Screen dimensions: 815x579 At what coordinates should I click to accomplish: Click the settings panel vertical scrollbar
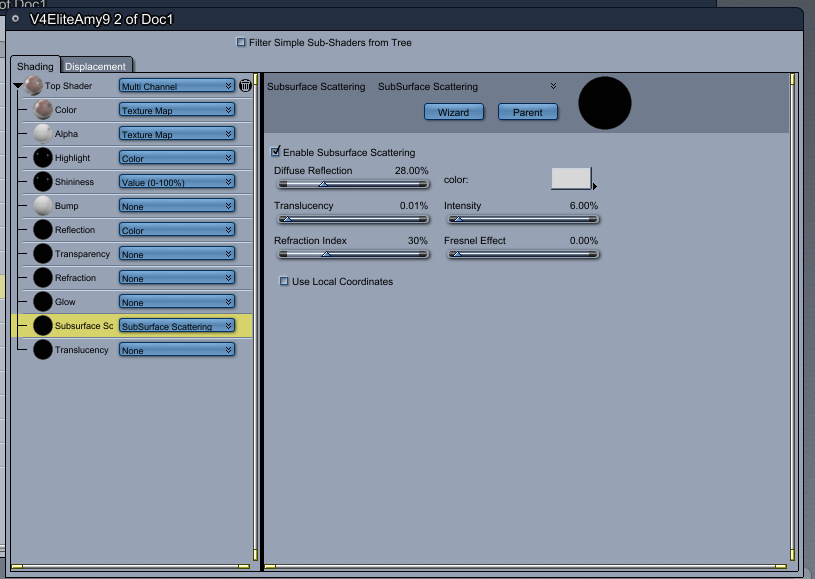click(792, 317)
